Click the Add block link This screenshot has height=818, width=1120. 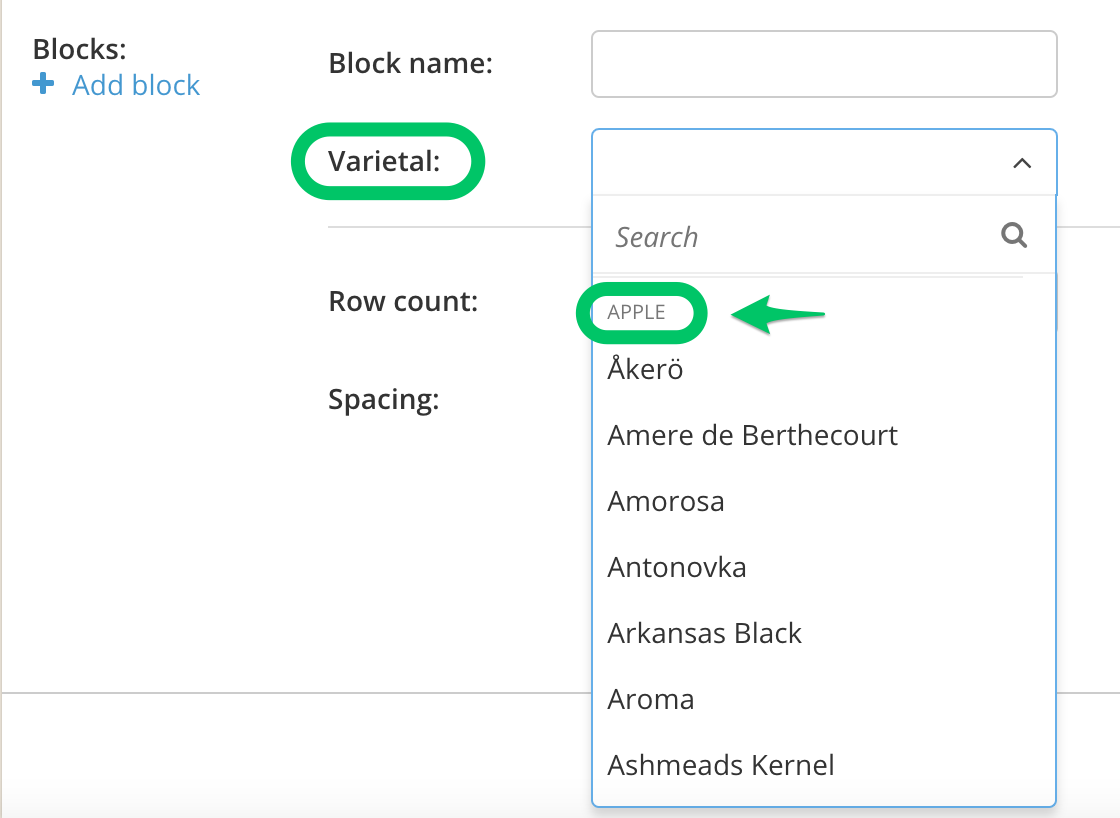pos(136,85)
